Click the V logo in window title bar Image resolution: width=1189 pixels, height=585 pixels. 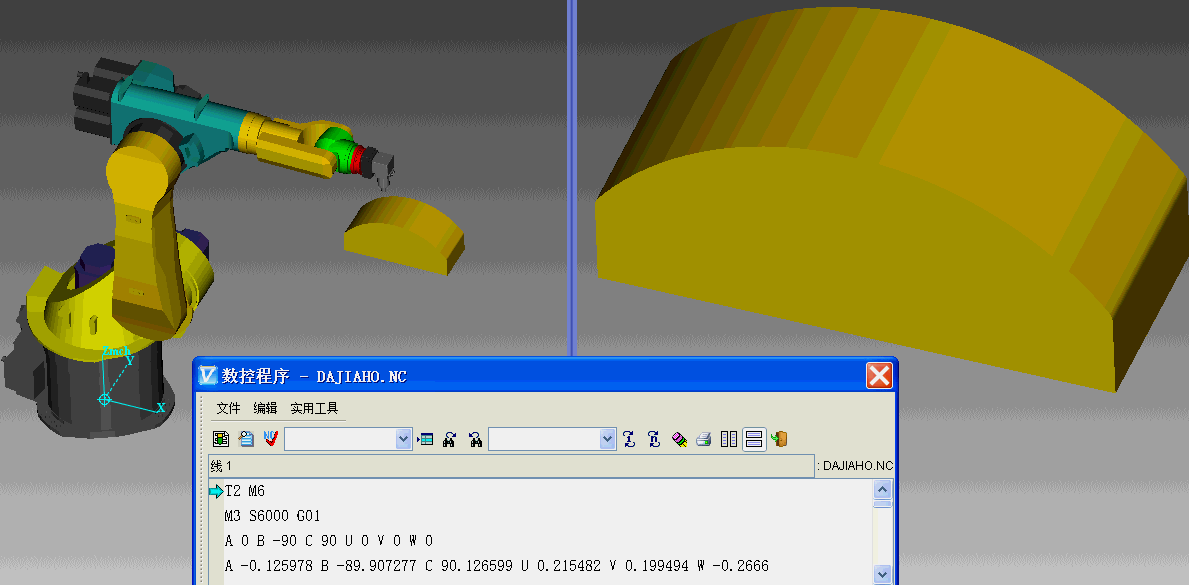point(208,375)
